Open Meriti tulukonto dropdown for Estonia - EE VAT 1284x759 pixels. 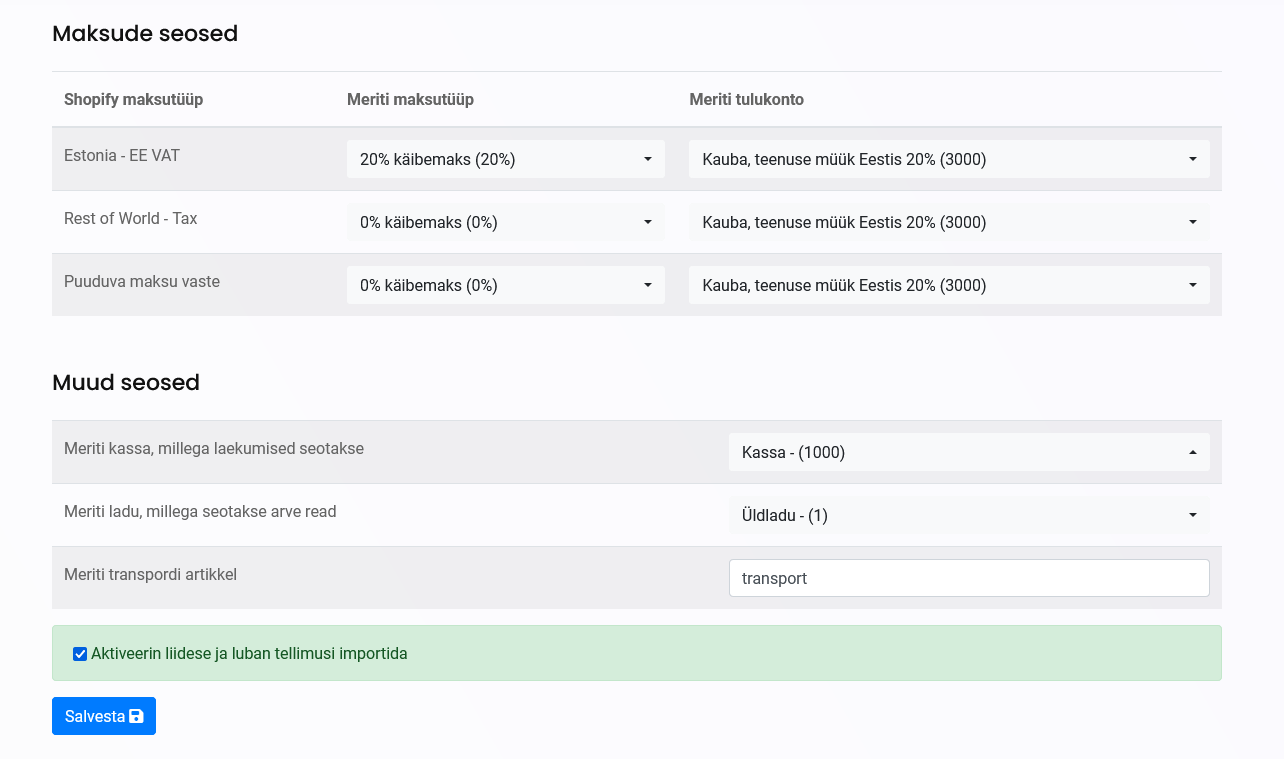(x=948, y=159)
